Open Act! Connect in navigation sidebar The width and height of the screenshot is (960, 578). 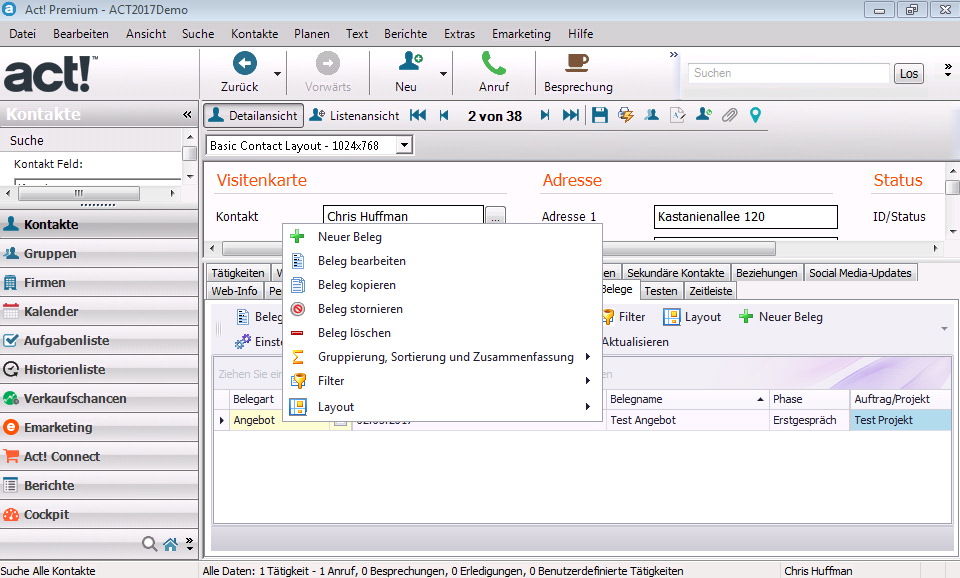(x=99, y=456)
